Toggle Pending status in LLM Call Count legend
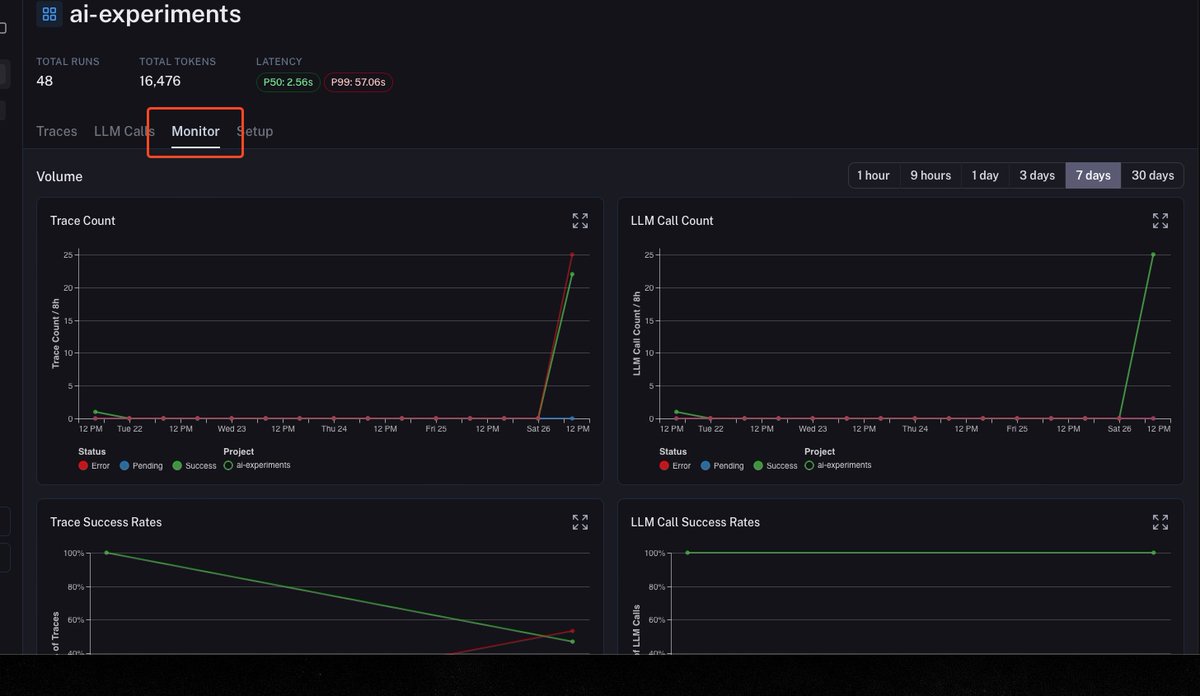1200x696 pixels. (x=722, y=466)
